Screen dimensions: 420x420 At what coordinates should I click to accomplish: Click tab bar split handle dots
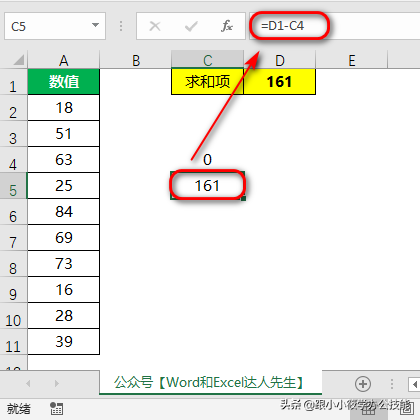[392, 384]
